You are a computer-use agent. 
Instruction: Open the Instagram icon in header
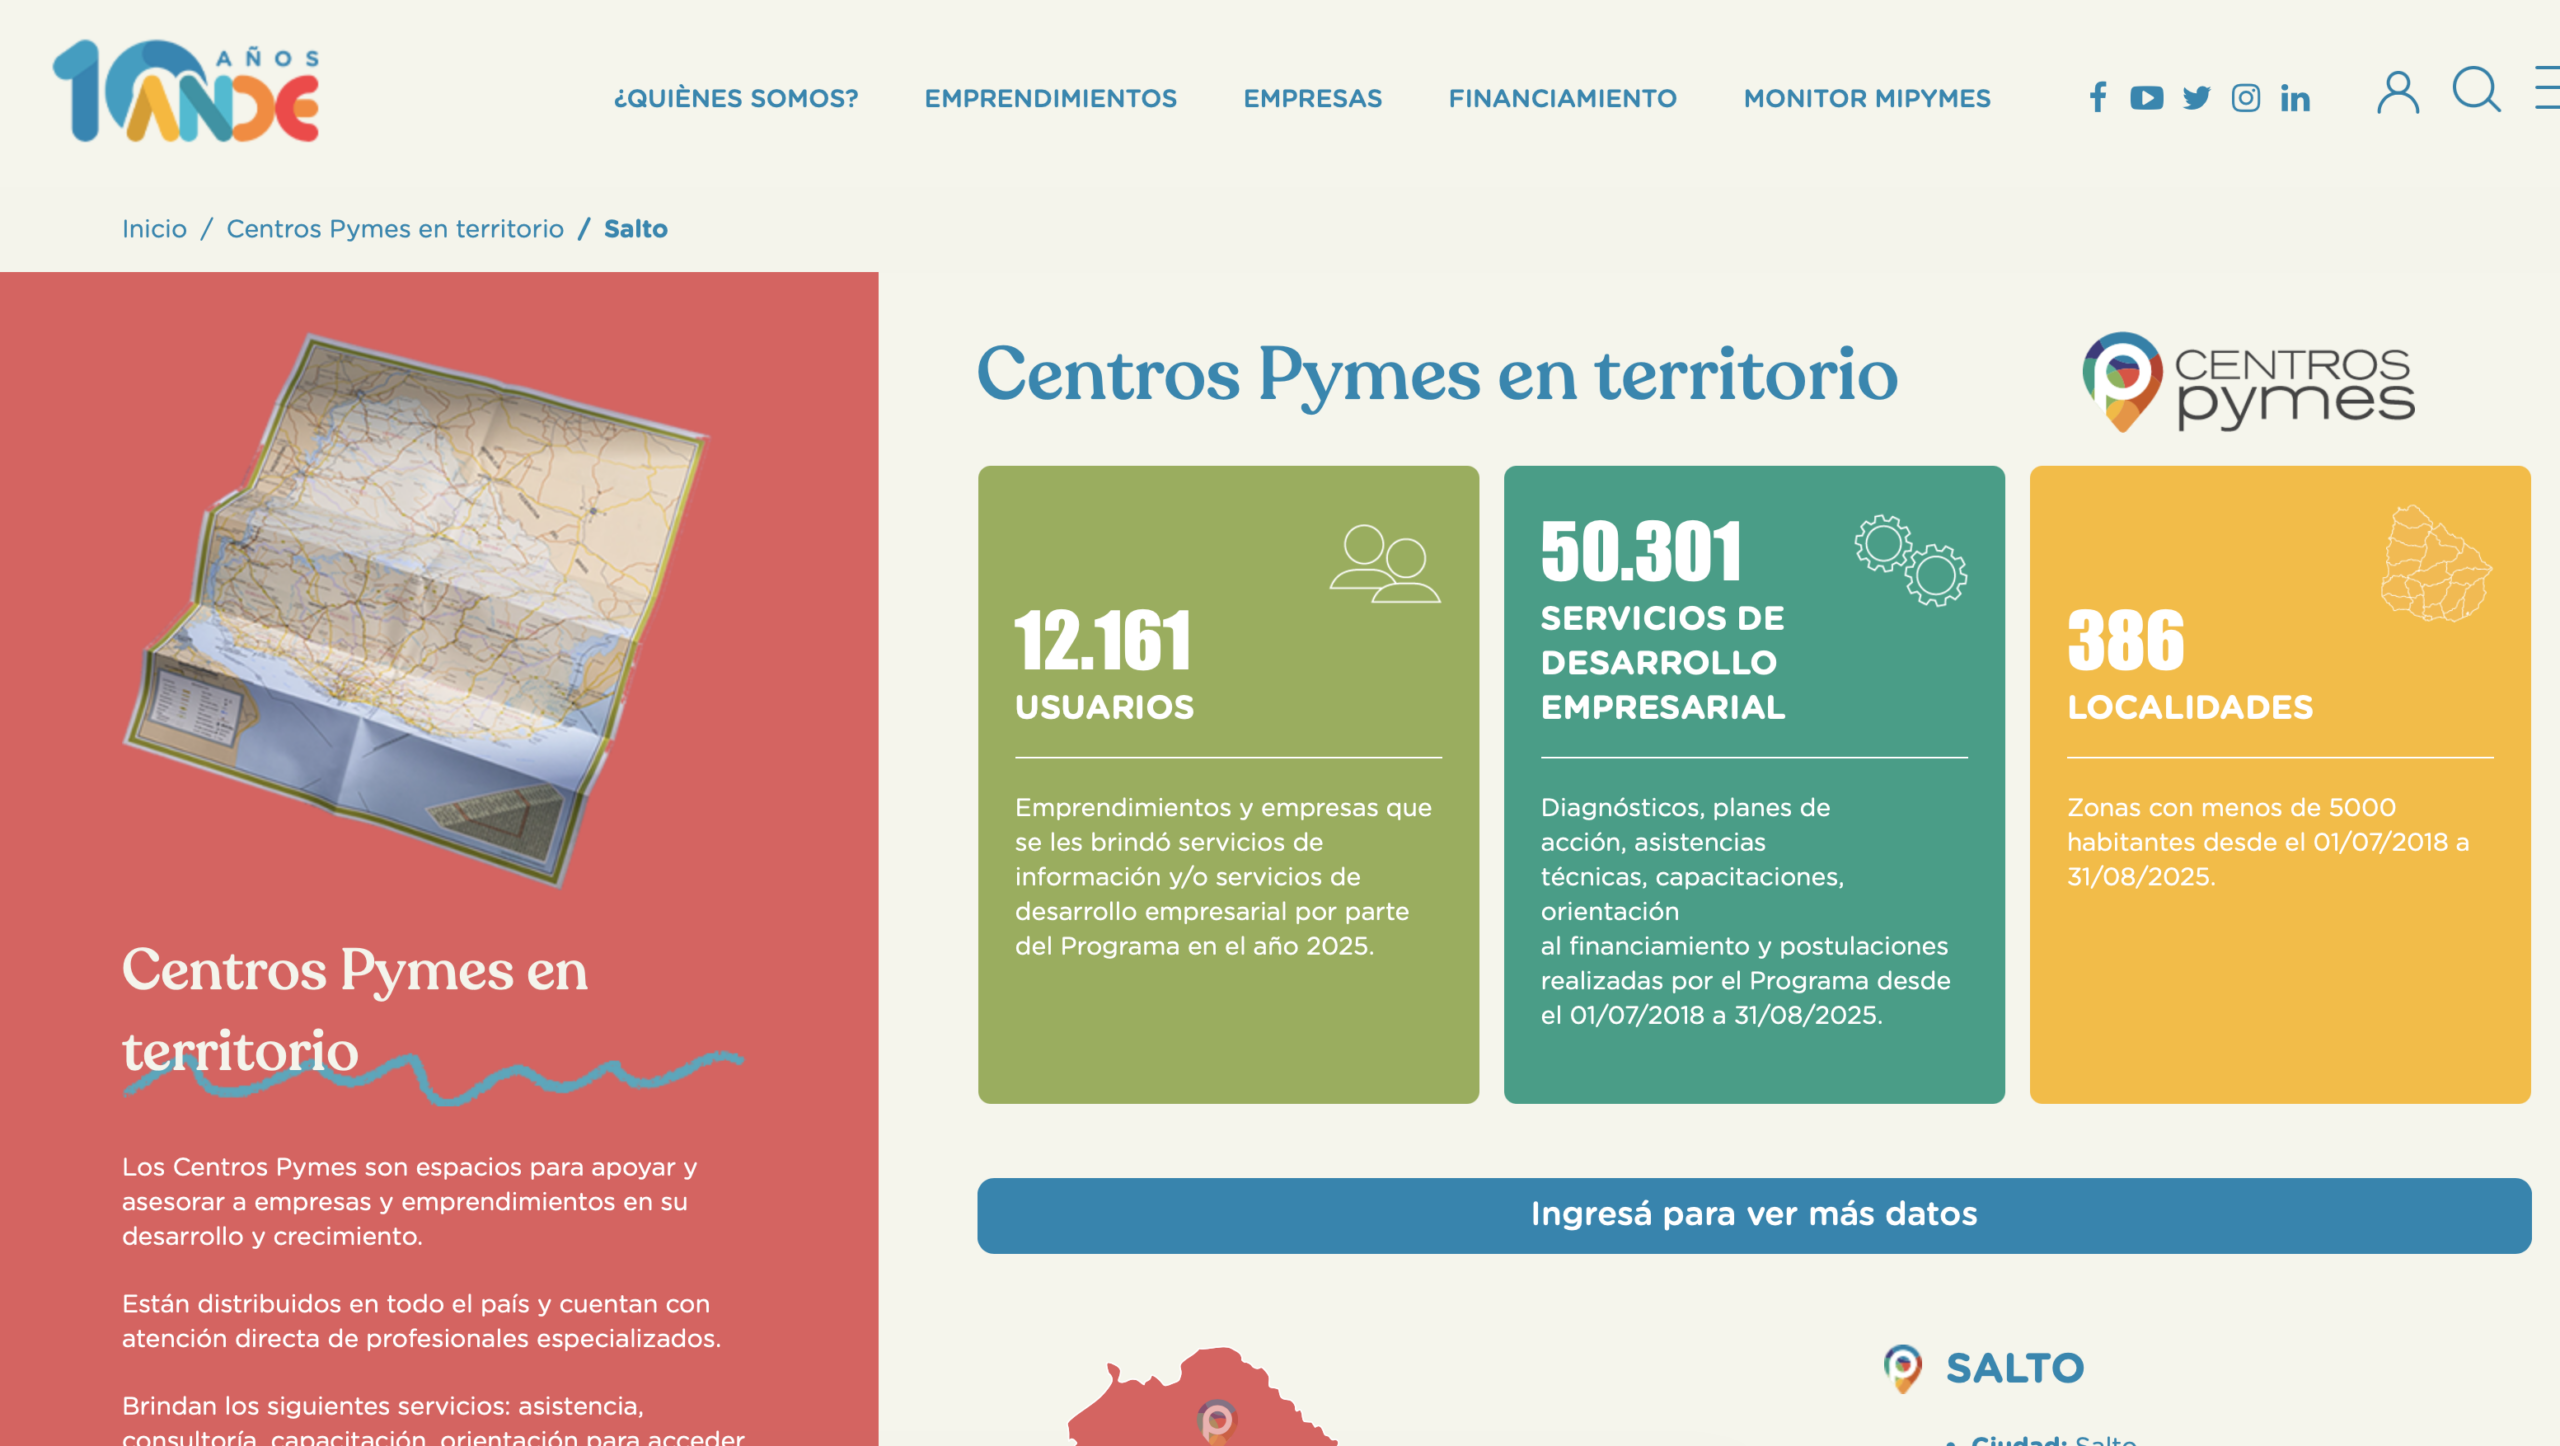pyautogui.click(x=2245, y=98)
